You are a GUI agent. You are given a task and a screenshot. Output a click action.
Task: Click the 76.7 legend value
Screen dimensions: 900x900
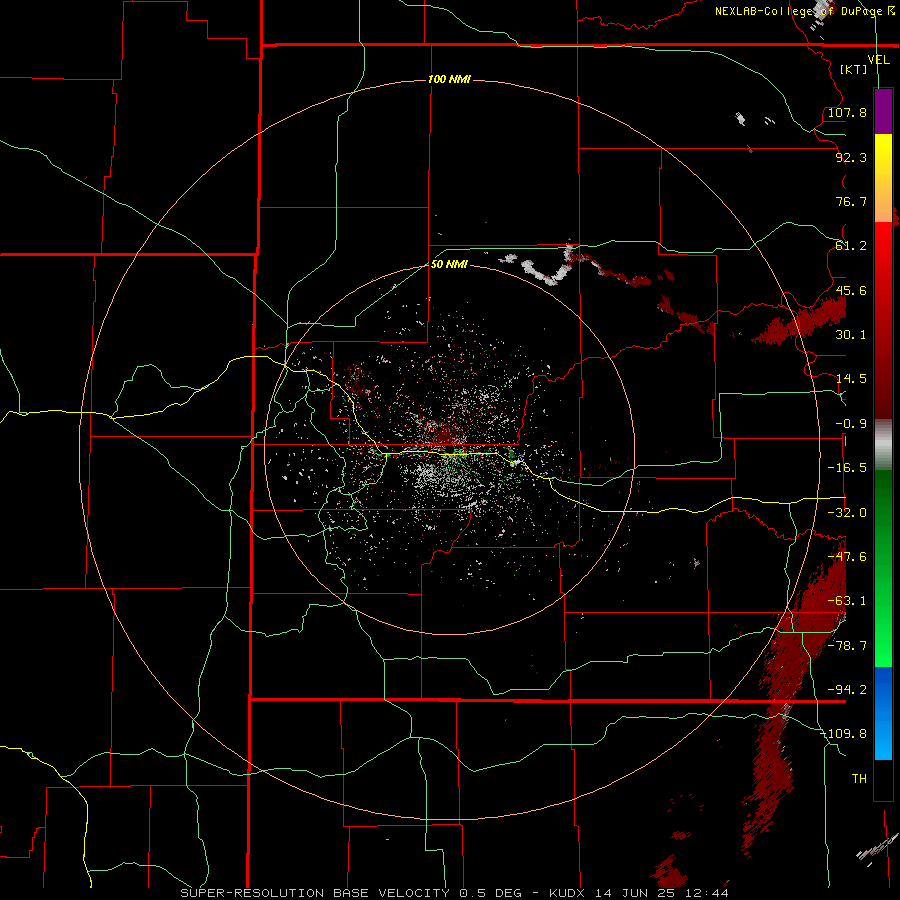[x=851, y=201]
